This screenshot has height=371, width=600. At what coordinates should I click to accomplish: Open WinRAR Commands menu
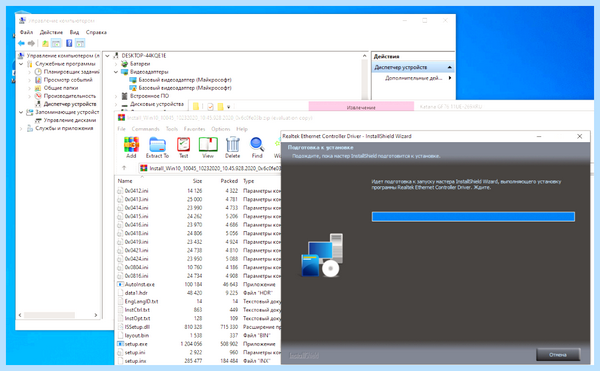click(x=145, y=129)
